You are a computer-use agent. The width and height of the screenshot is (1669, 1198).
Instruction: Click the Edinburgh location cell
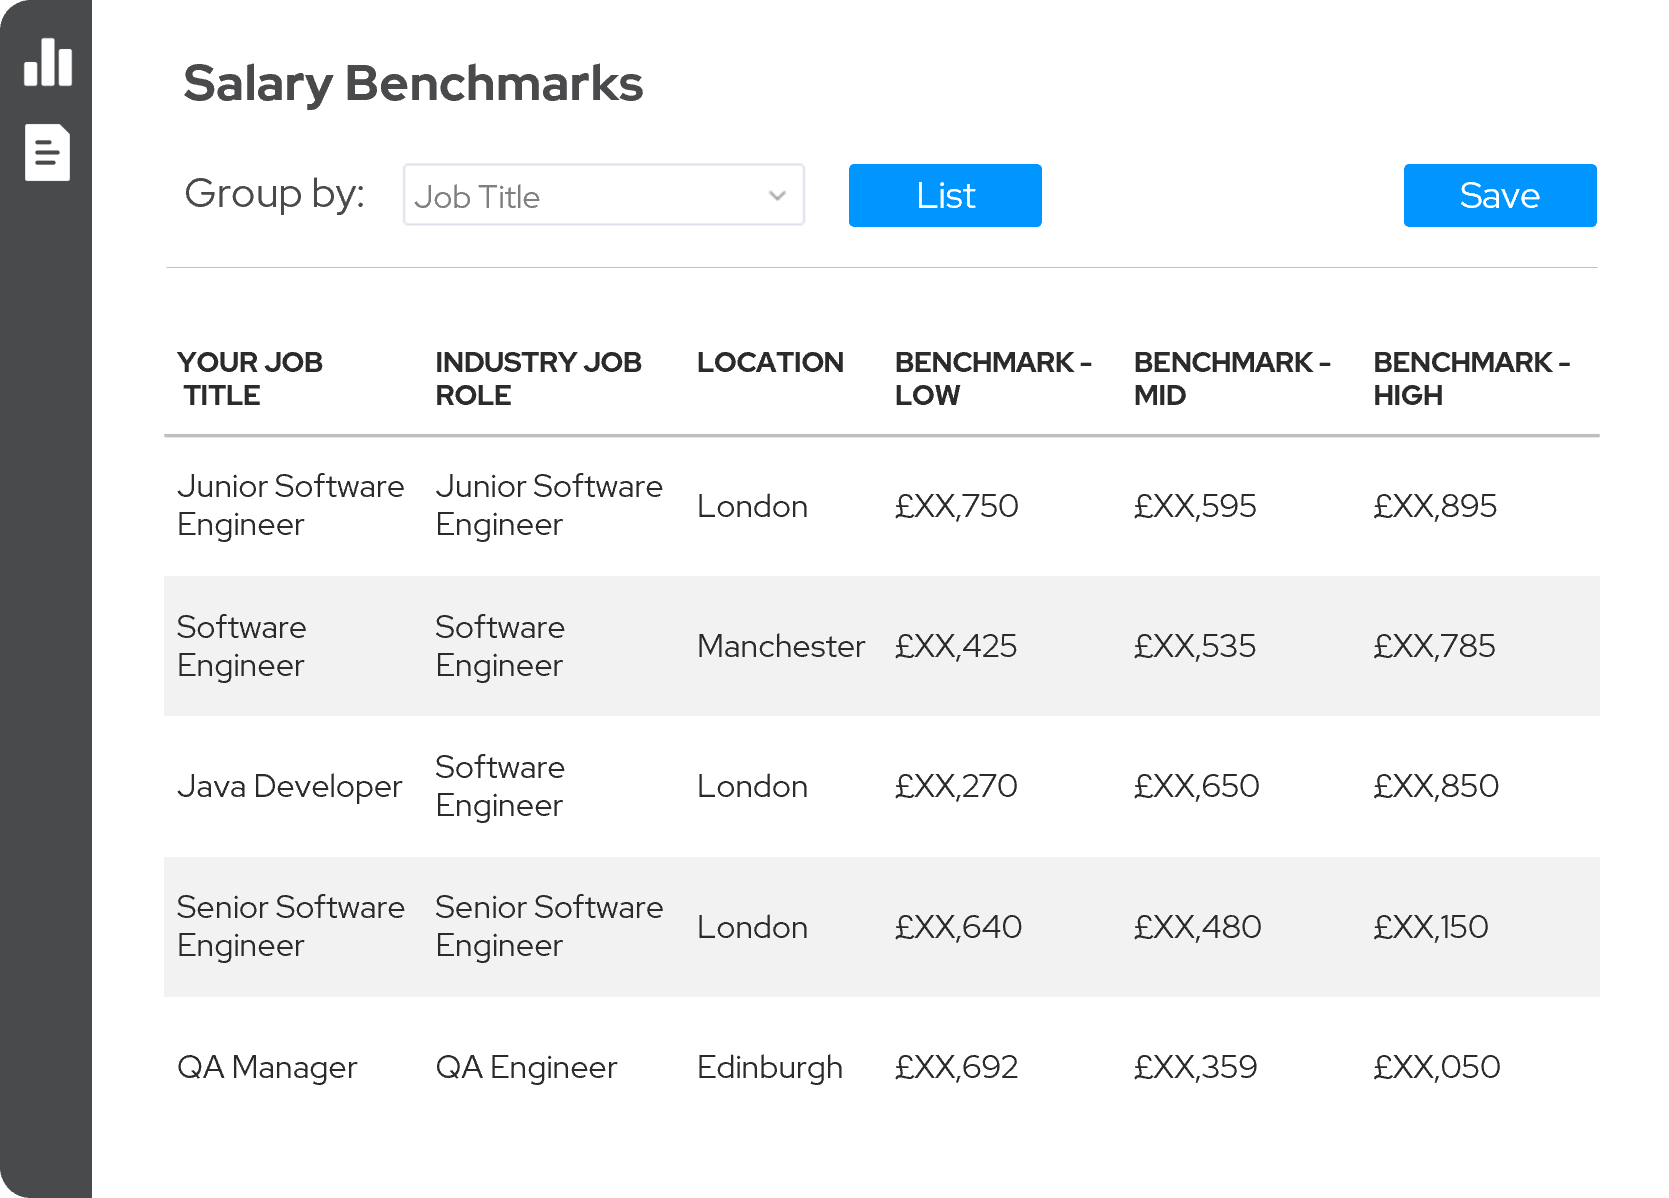coord(769,1067)
